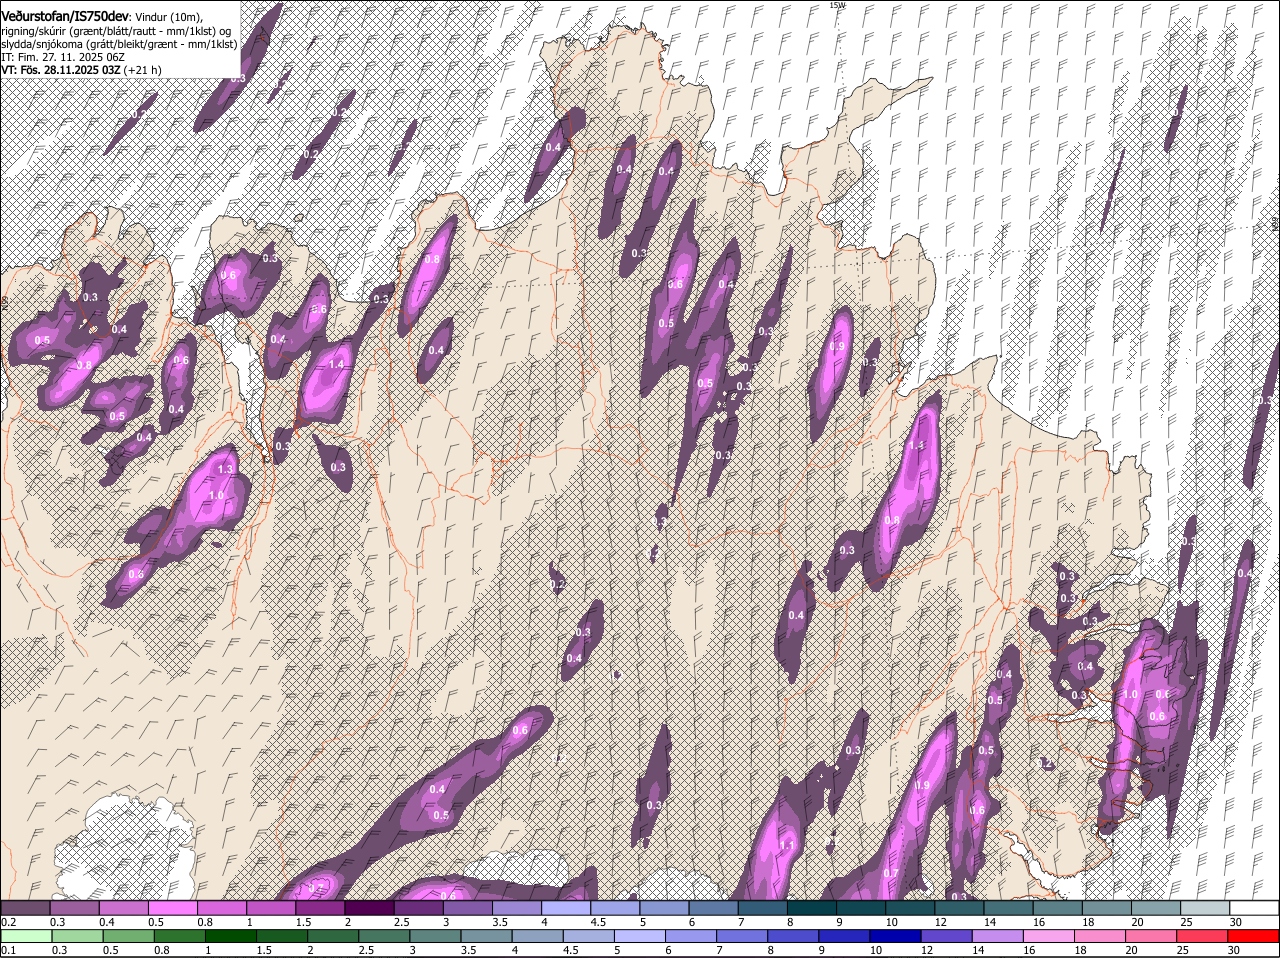Image resolution: width=1280 pixels, height=958 pixels.
Task: Click the dark teal swatch labeled 8 in top legend
Action: pyautogui.click(x=811, y=908)
